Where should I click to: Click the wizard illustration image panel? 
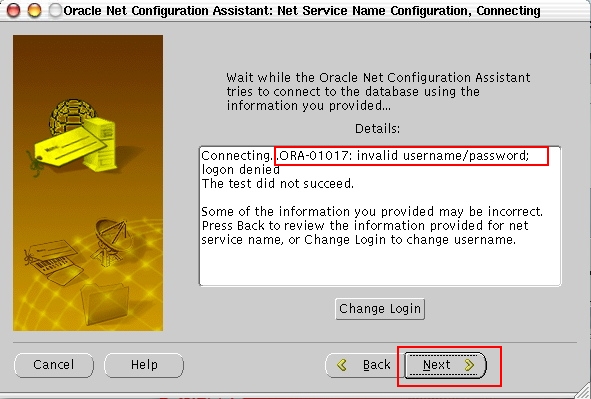tap(88, 183)
